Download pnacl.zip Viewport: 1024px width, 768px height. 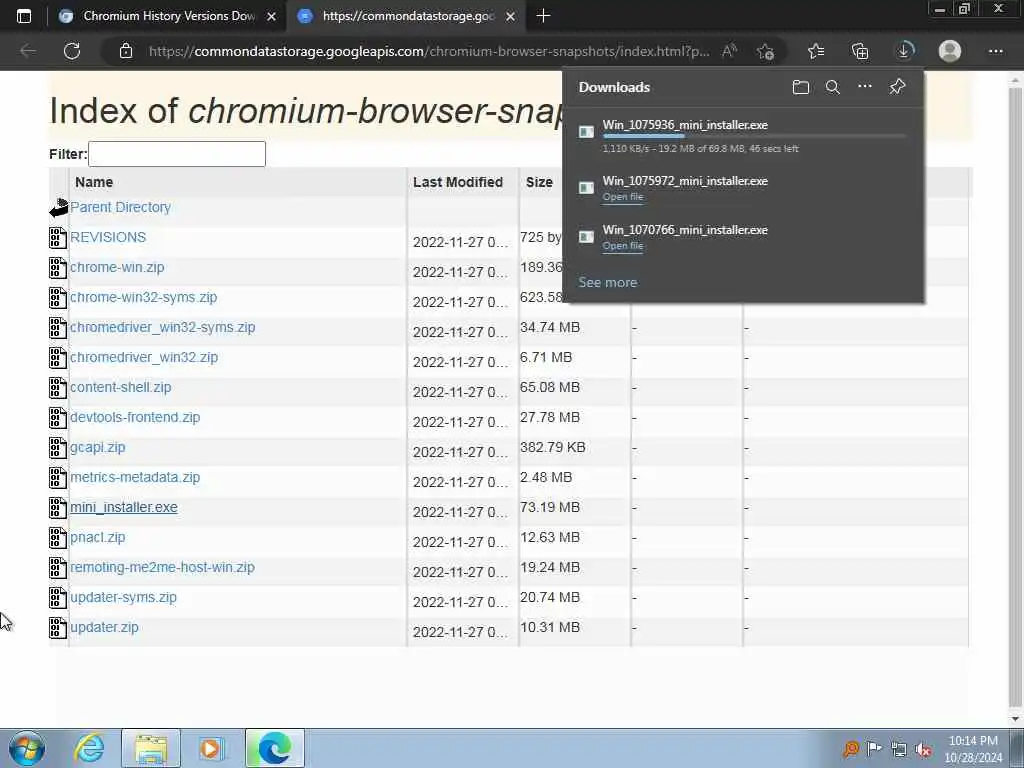(97, 537)
